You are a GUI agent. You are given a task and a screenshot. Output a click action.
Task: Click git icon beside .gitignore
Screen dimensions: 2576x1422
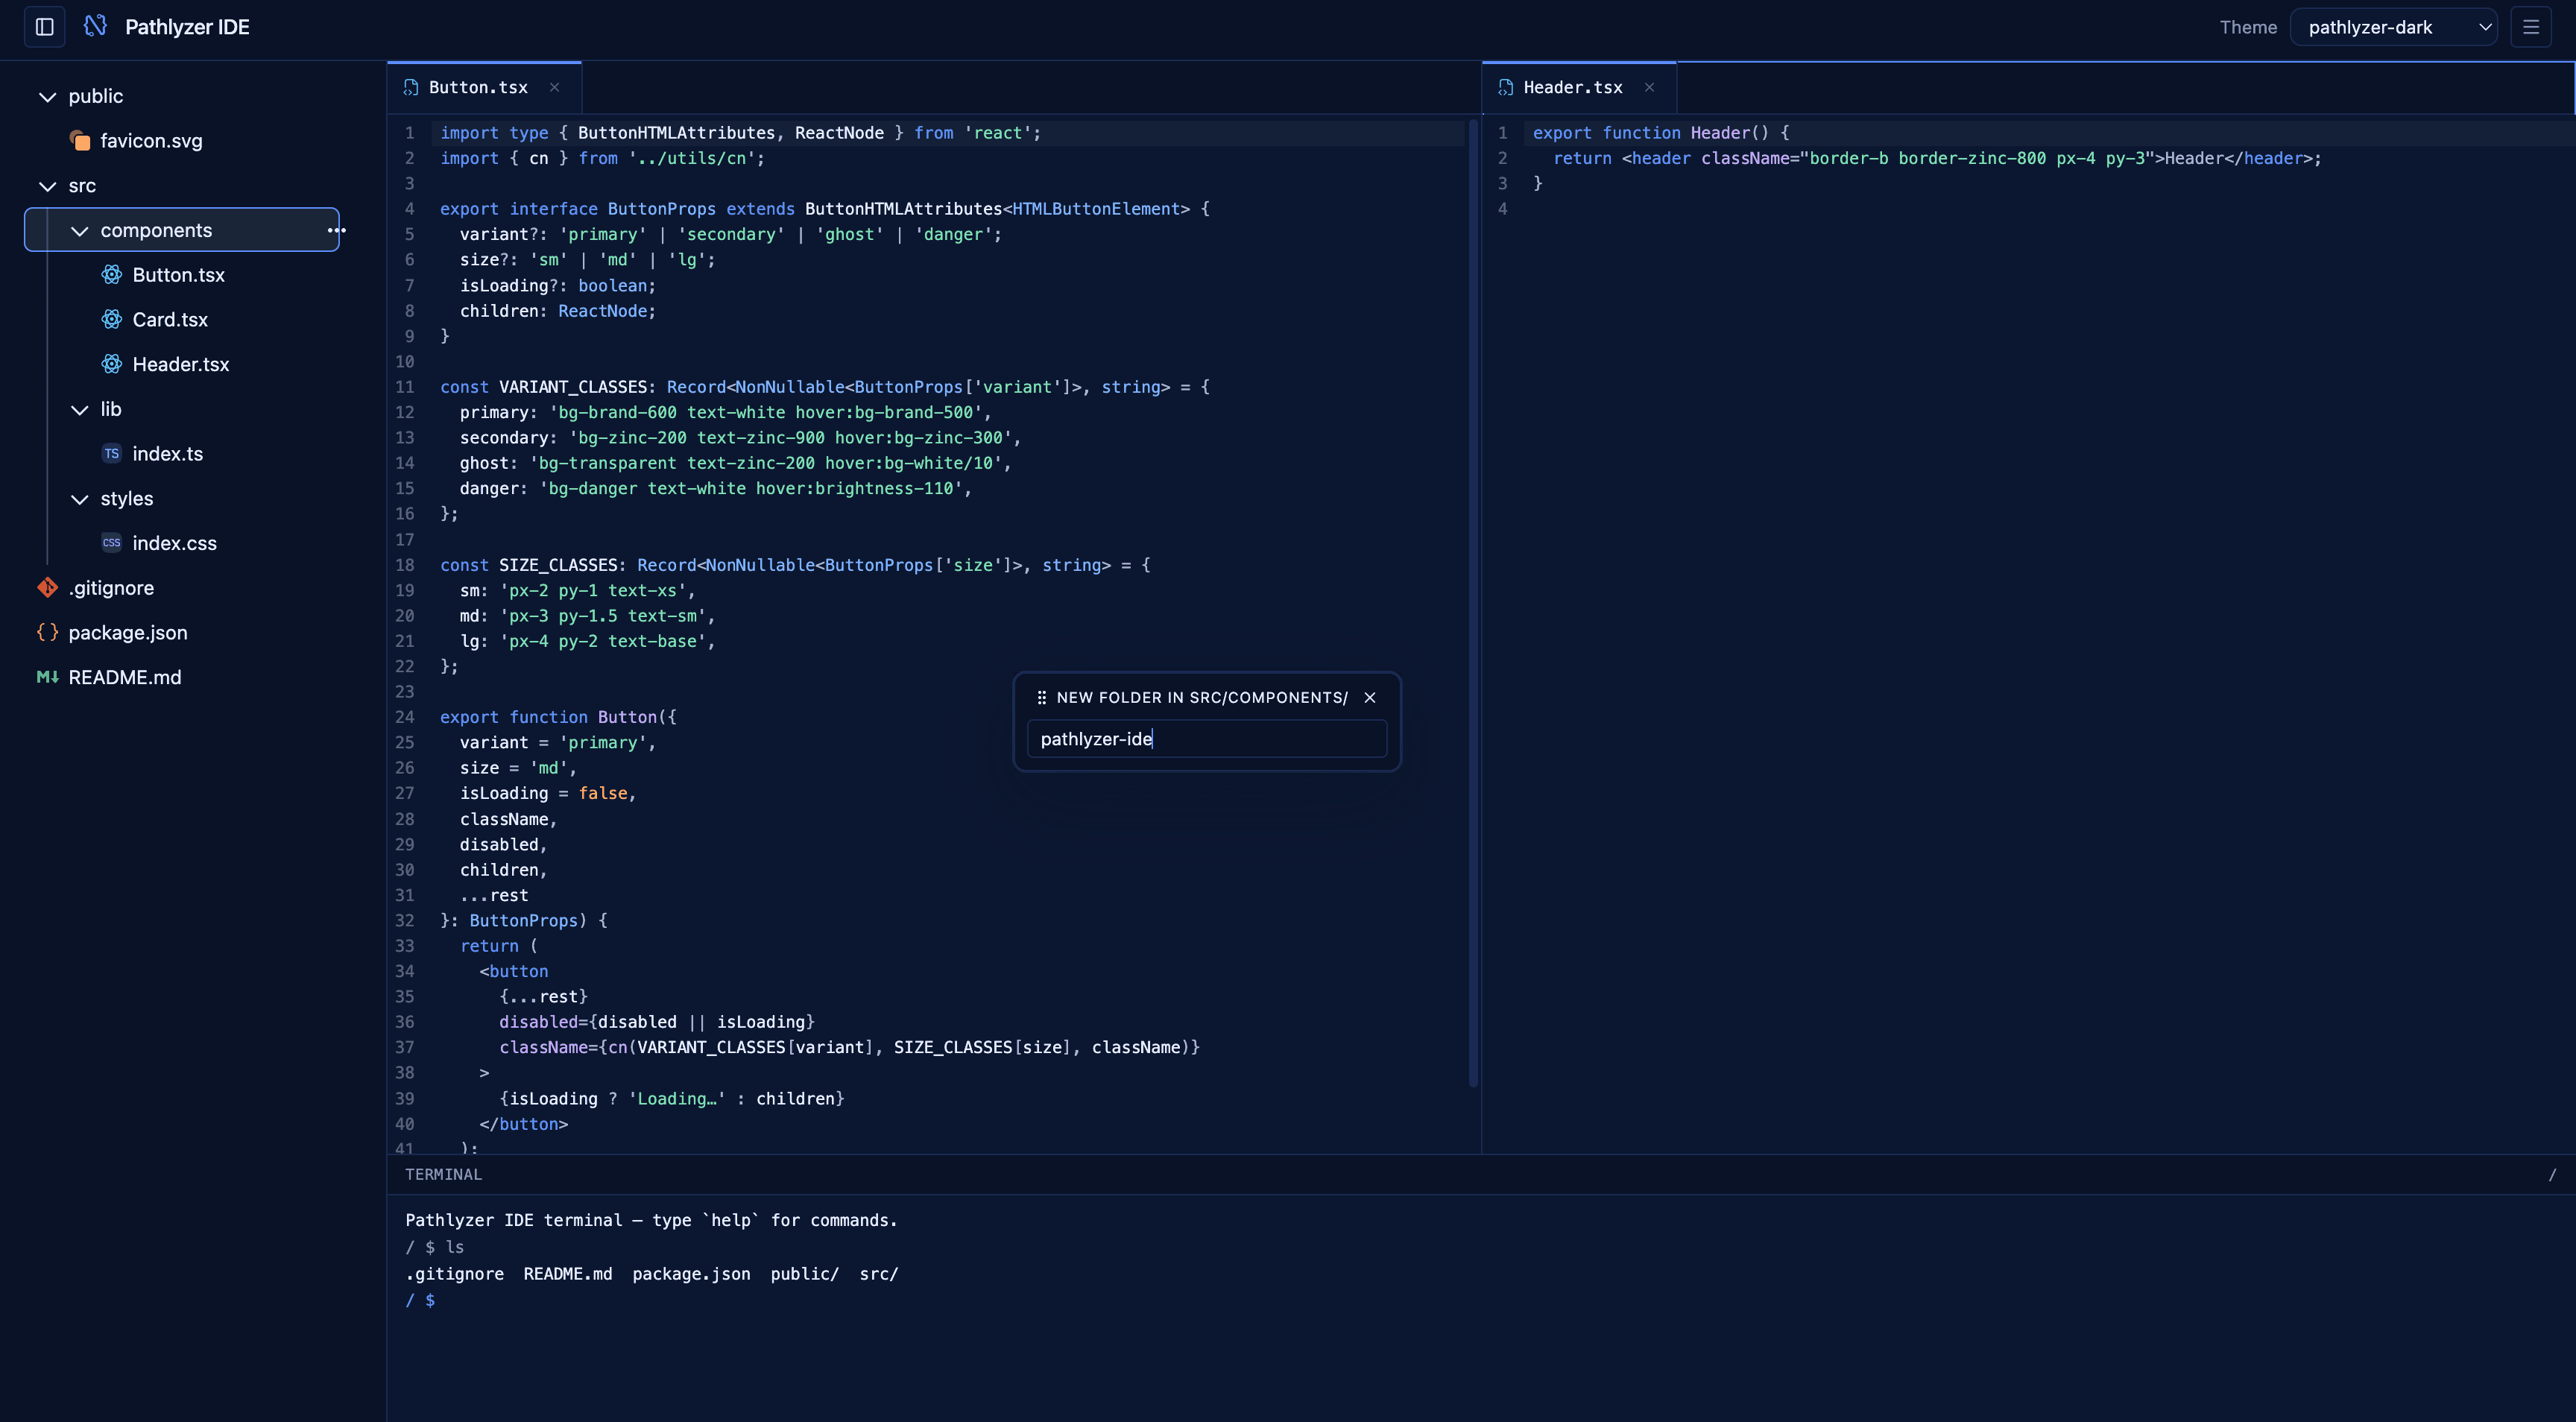pos(47,588)
